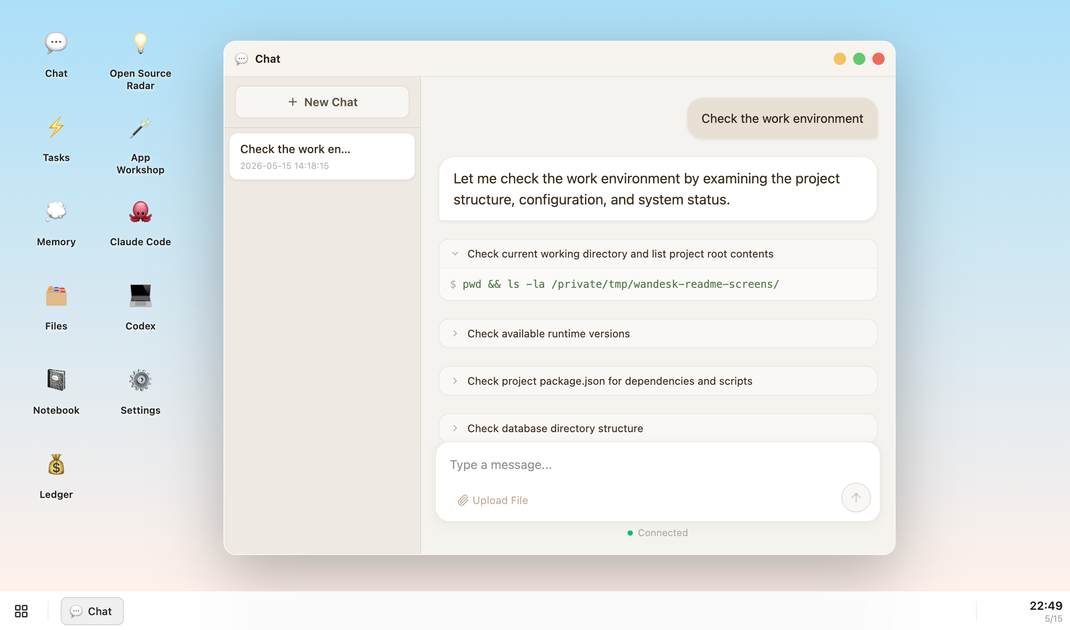Collapse the working directory check step
The image size is (1070, 630).
coord(455,254)
